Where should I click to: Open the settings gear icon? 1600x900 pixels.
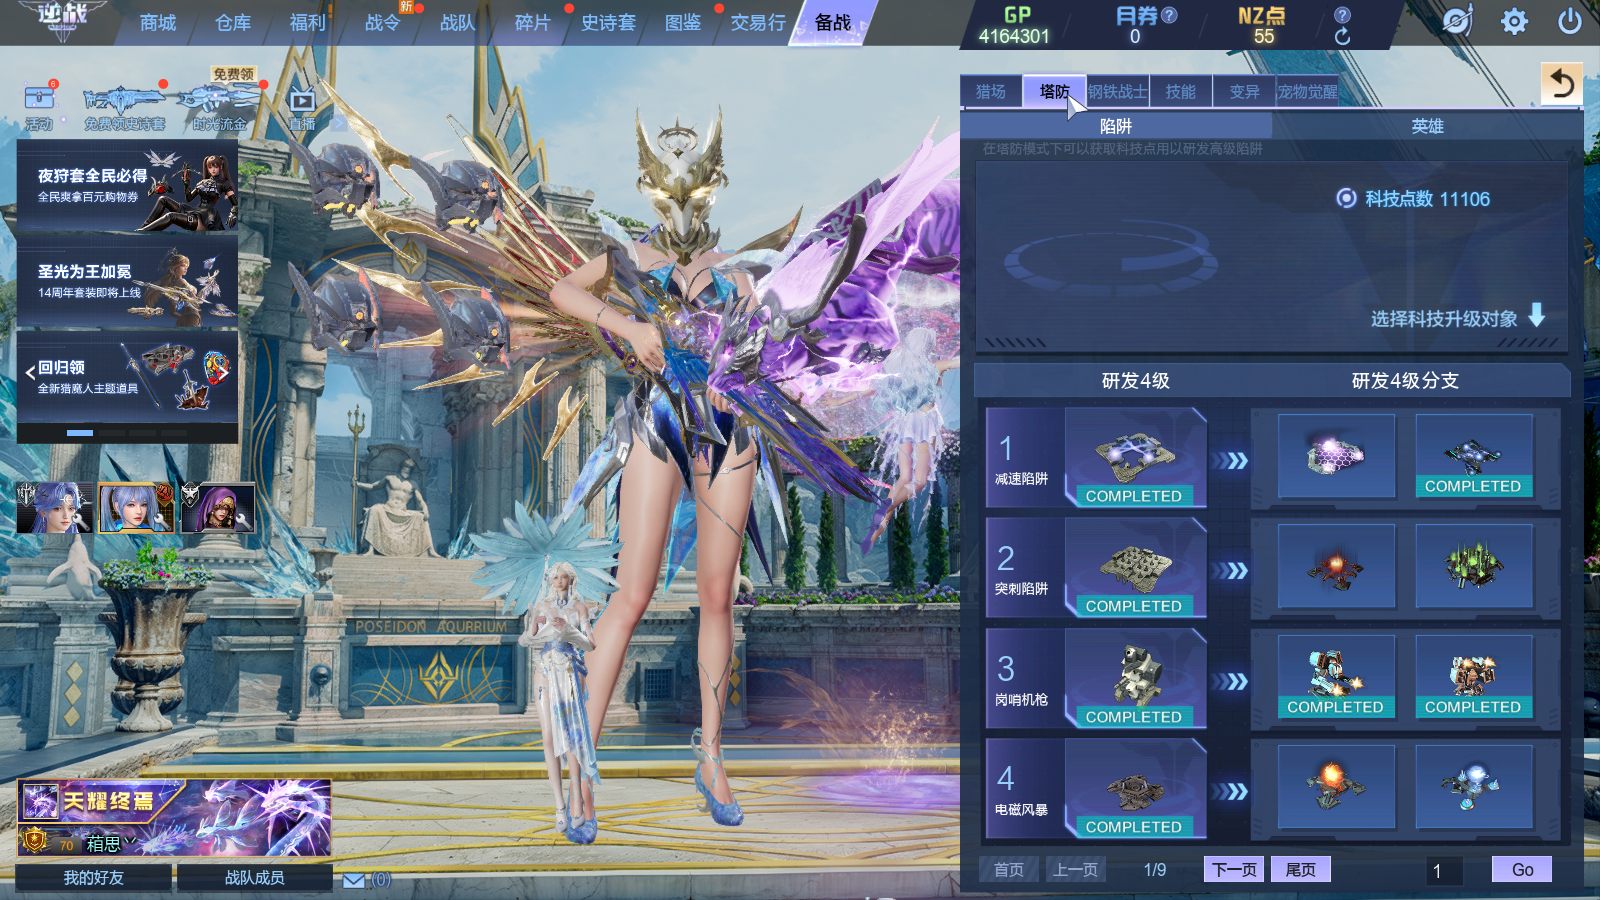tap(1514, 21)
